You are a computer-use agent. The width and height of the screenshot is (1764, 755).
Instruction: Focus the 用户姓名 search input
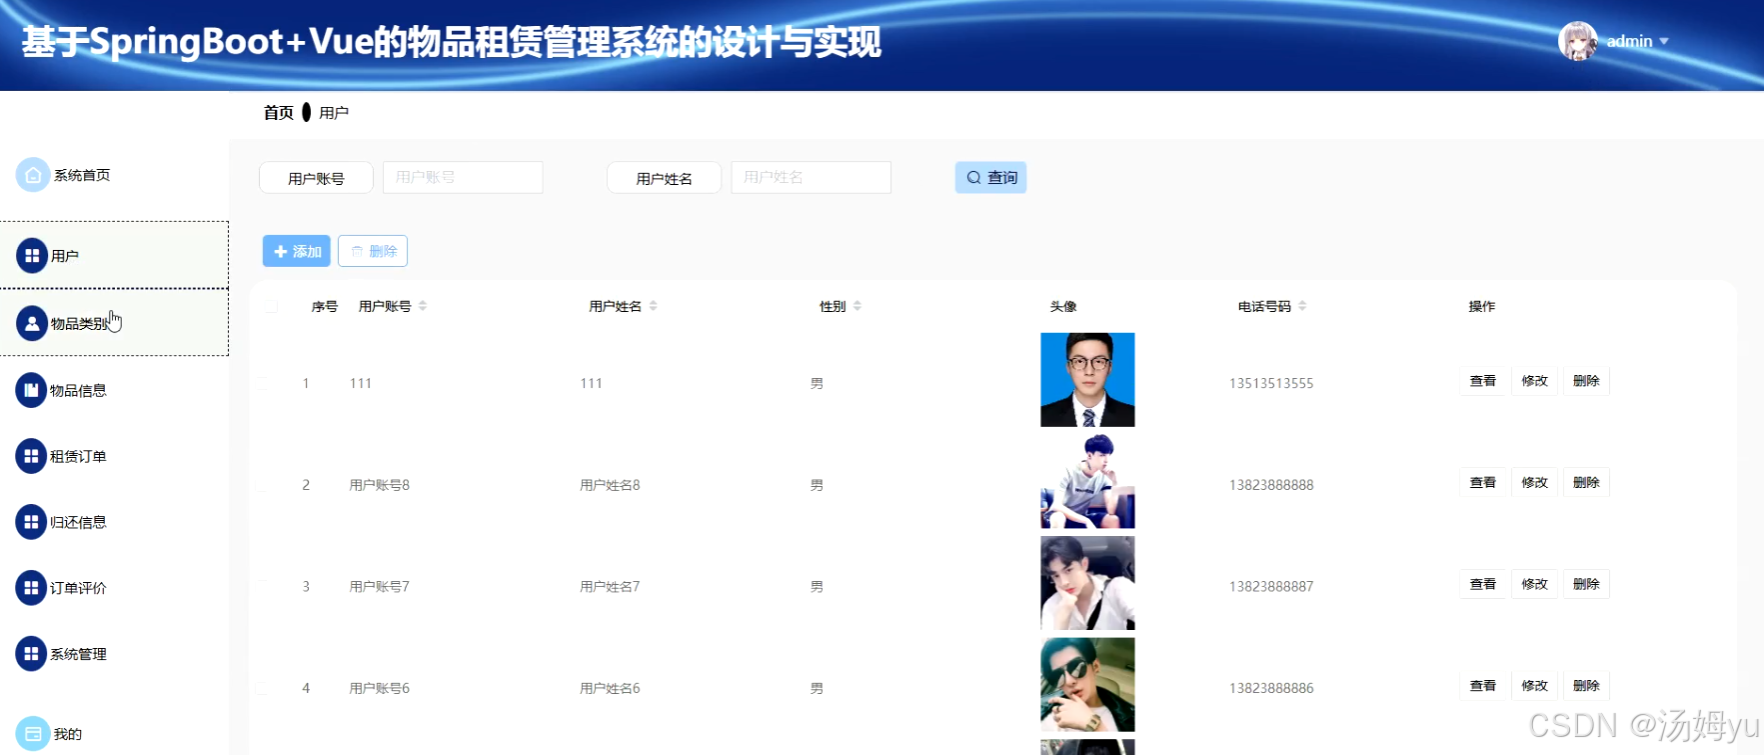pyautogui.click(x=811, y=177)
